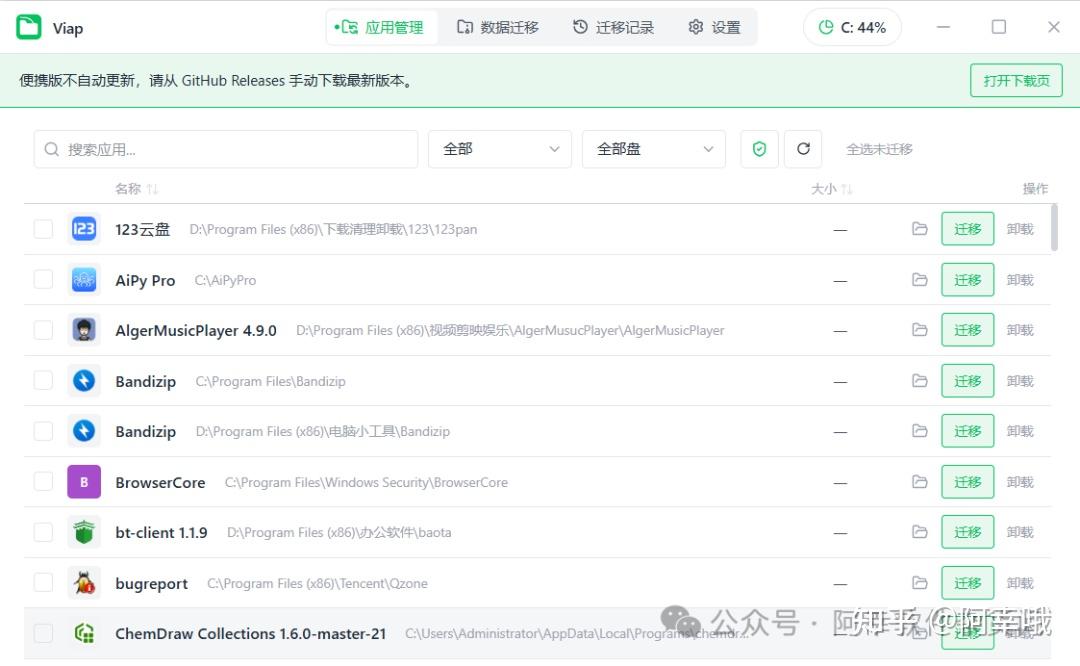
Task: Expand the 全部 category dropdown
Action: (500, 149)
